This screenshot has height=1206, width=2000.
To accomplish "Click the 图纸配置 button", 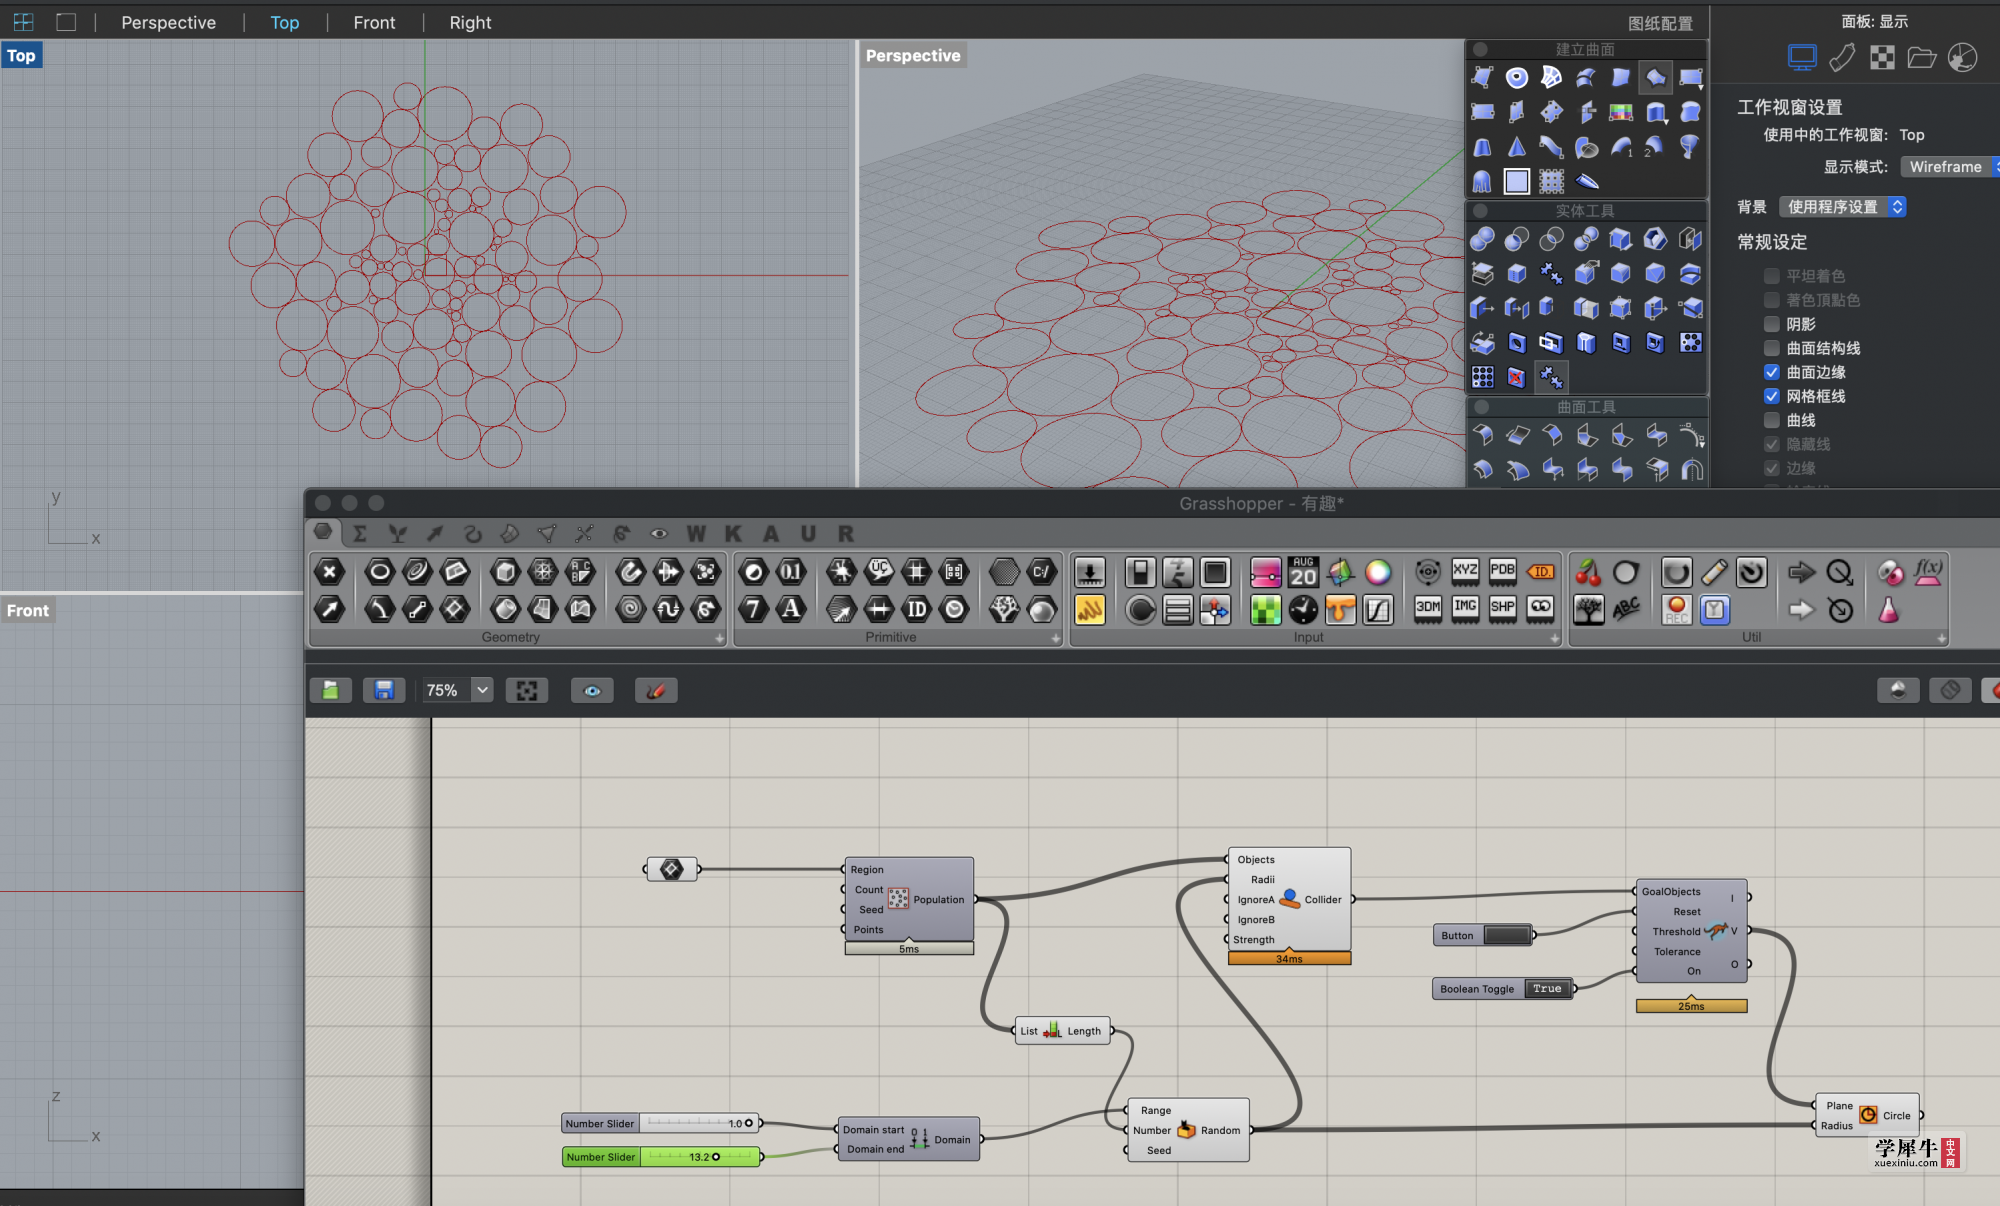I will [x=1660, y=23].
